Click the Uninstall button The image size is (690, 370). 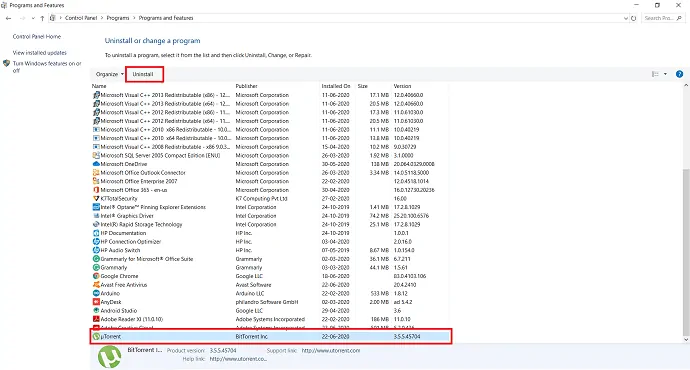pos(143,74)
